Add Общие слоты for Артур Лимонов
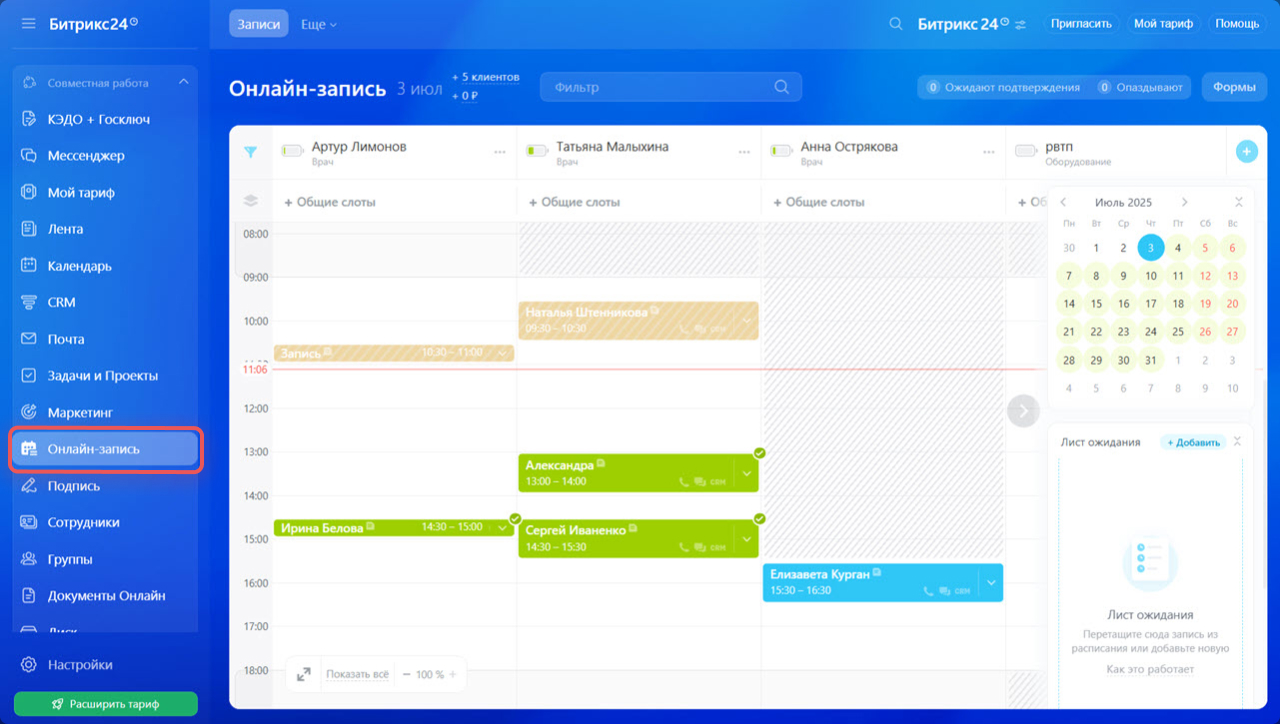1280x724 pixels. click(x=330, y=202)
